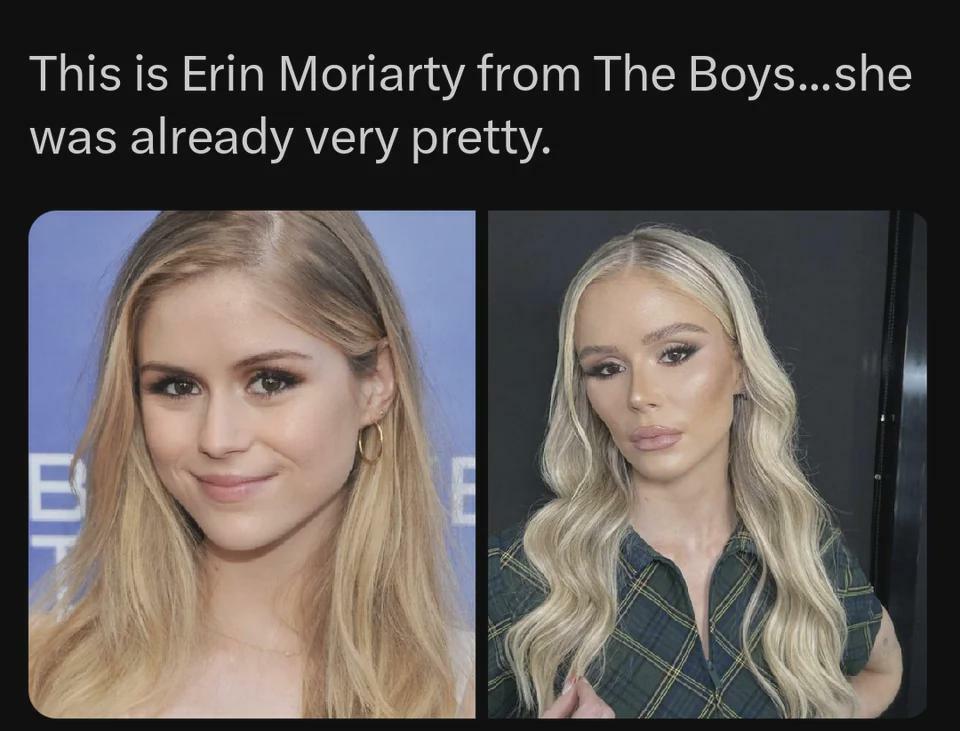Viewport: 960px width, 731px height.
Task: Click the fingernails at right photo's bottom
Action: pyautogui.click(x=569, y=684)
